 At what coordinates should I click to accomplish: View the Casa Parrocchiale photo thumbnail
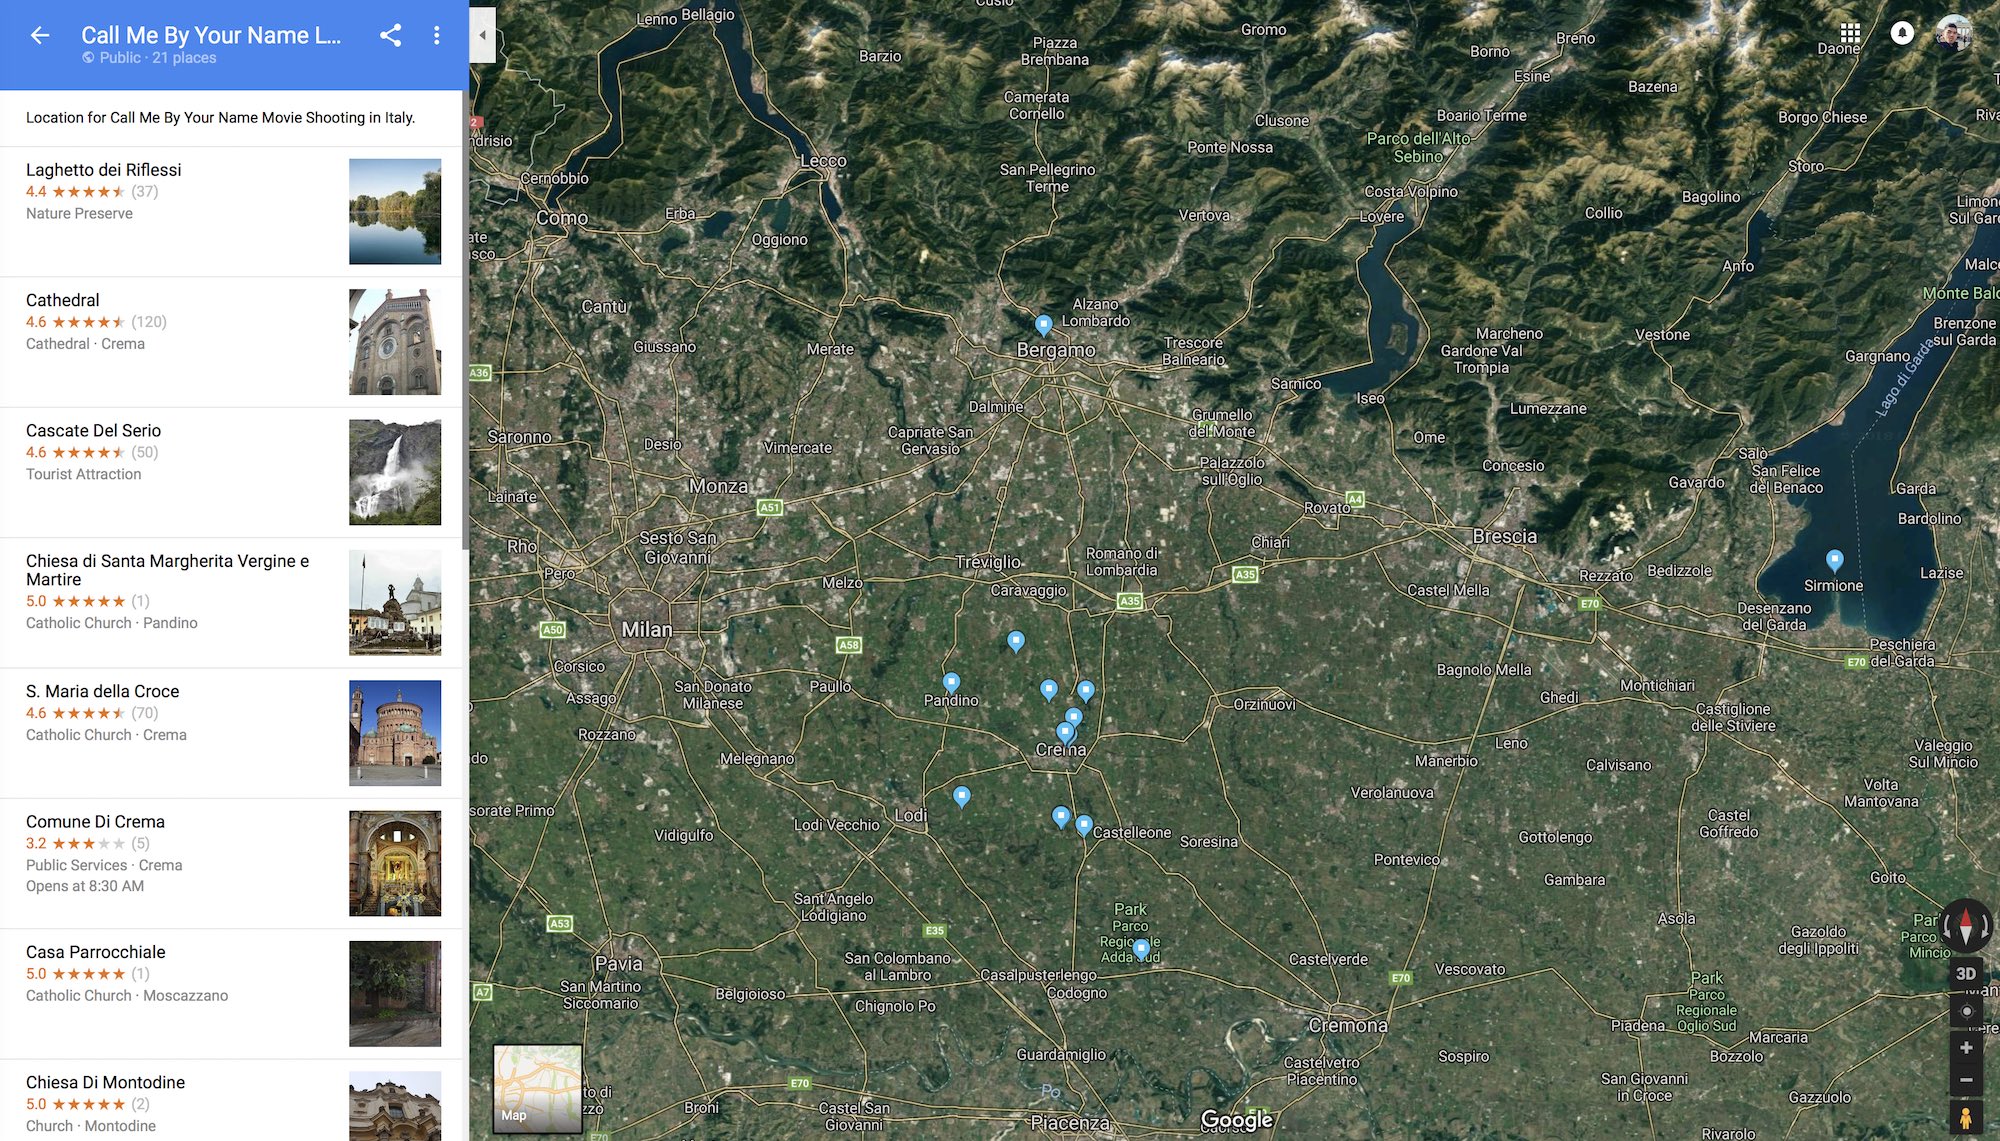tap(395, 994)
